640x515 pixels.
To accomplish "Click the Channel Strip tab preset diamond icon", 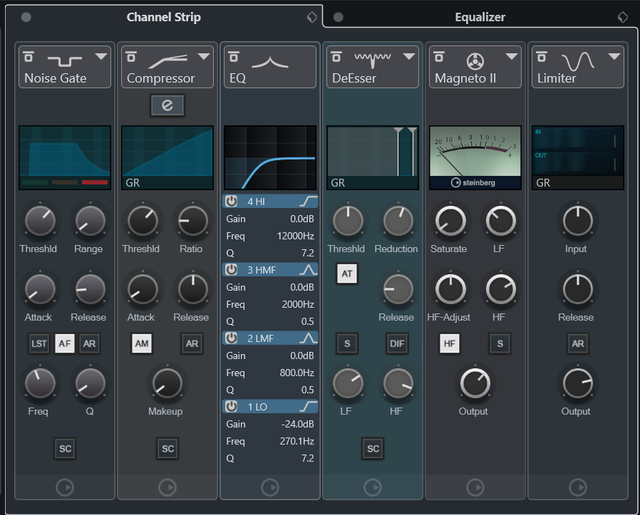I will pyautogui.click(x=312, y=17).
